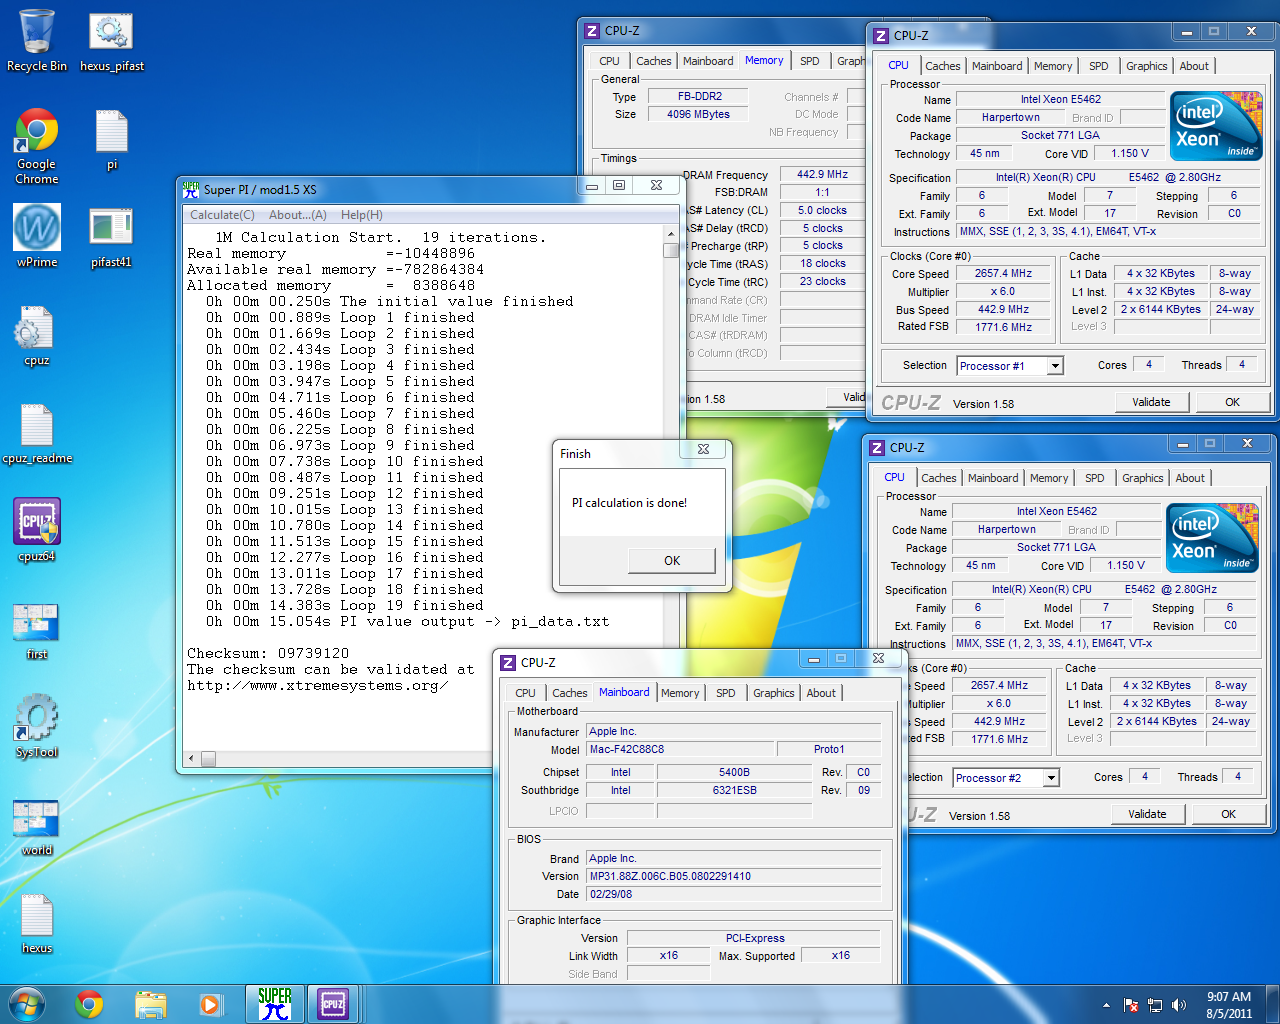1280x1024 pixels.
Task: Open About menu in Super PI
Action: click(298, 215)
